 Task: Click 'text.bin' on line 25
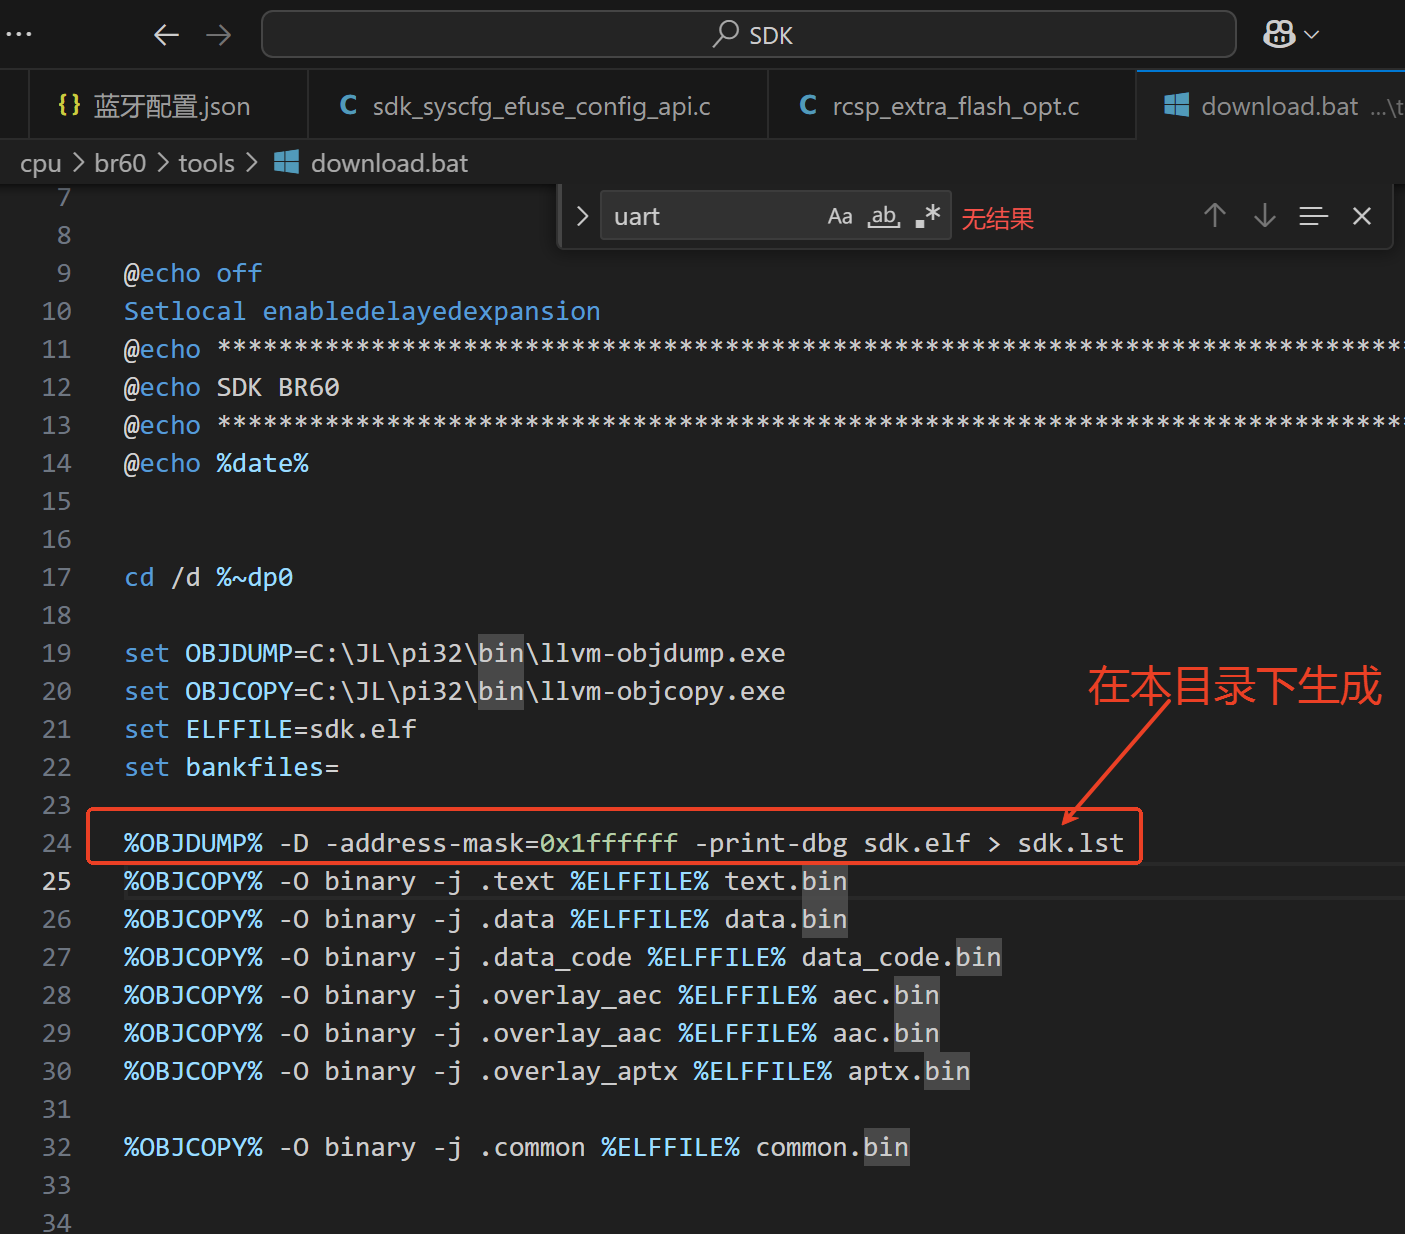coord(786,881)
